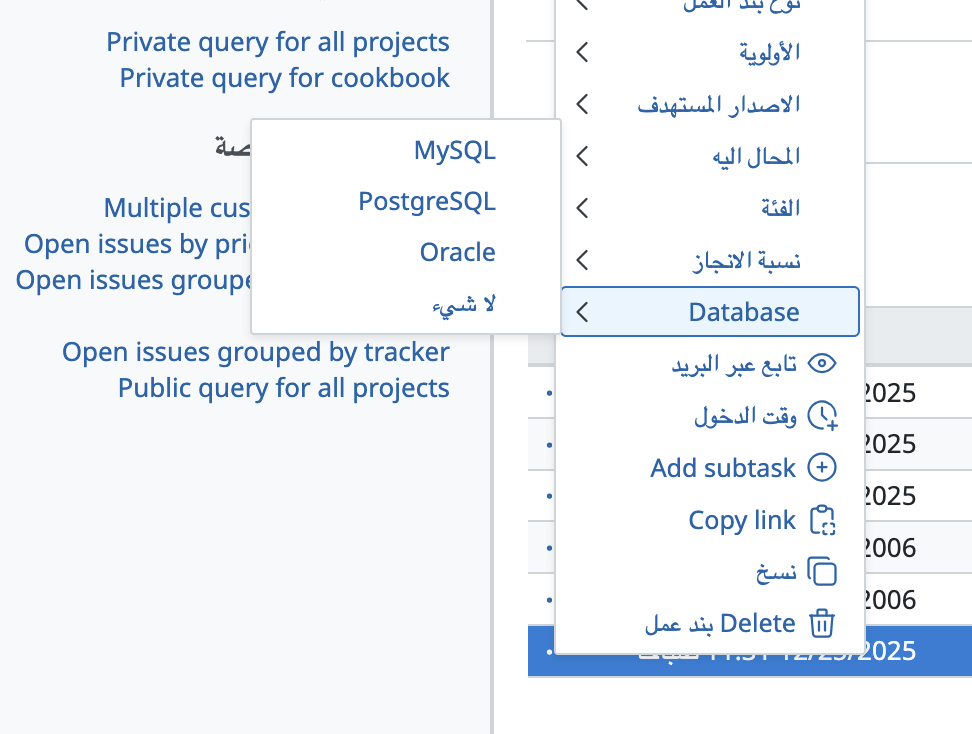This screenshot has height=734, width=972.
Task: Click the trash icon to delete work item
Action: click(821, 624)
